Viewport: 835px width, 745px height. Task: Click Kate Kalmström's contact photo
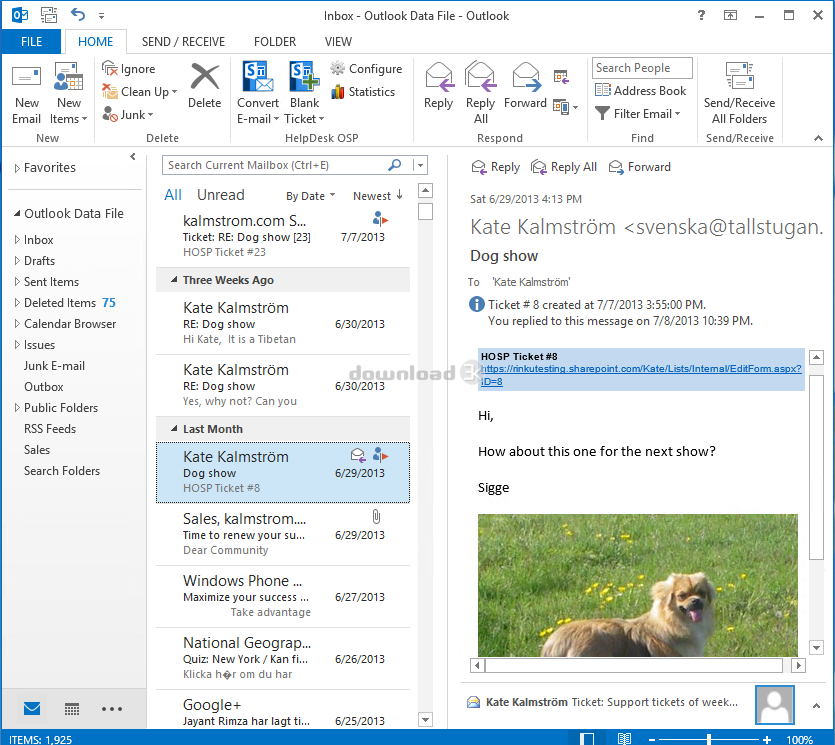[x=774, y=705]
